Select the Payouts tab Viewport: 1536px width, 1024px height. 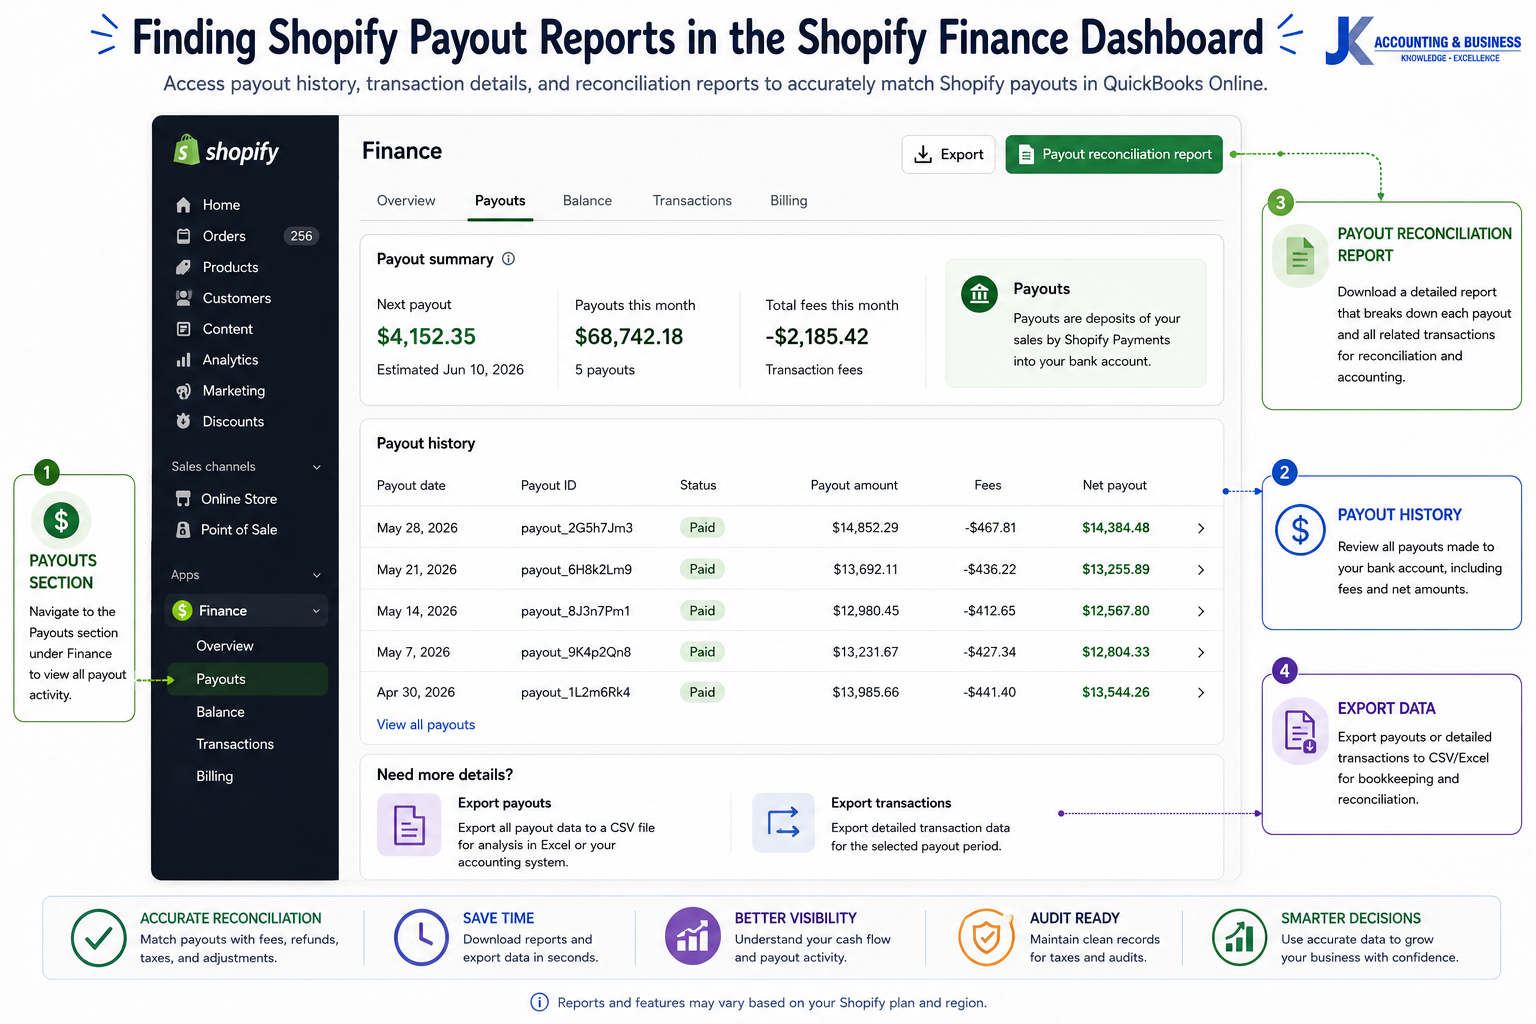[x=500, y=201]
